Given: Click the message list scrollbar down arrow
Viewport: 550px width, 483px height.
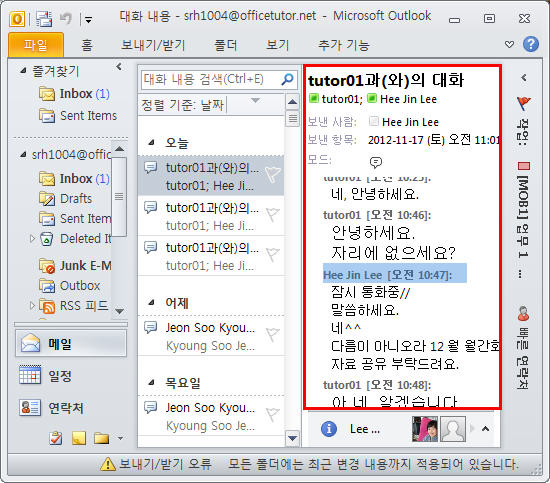Looking at the screenshot, I should (292, 438).
